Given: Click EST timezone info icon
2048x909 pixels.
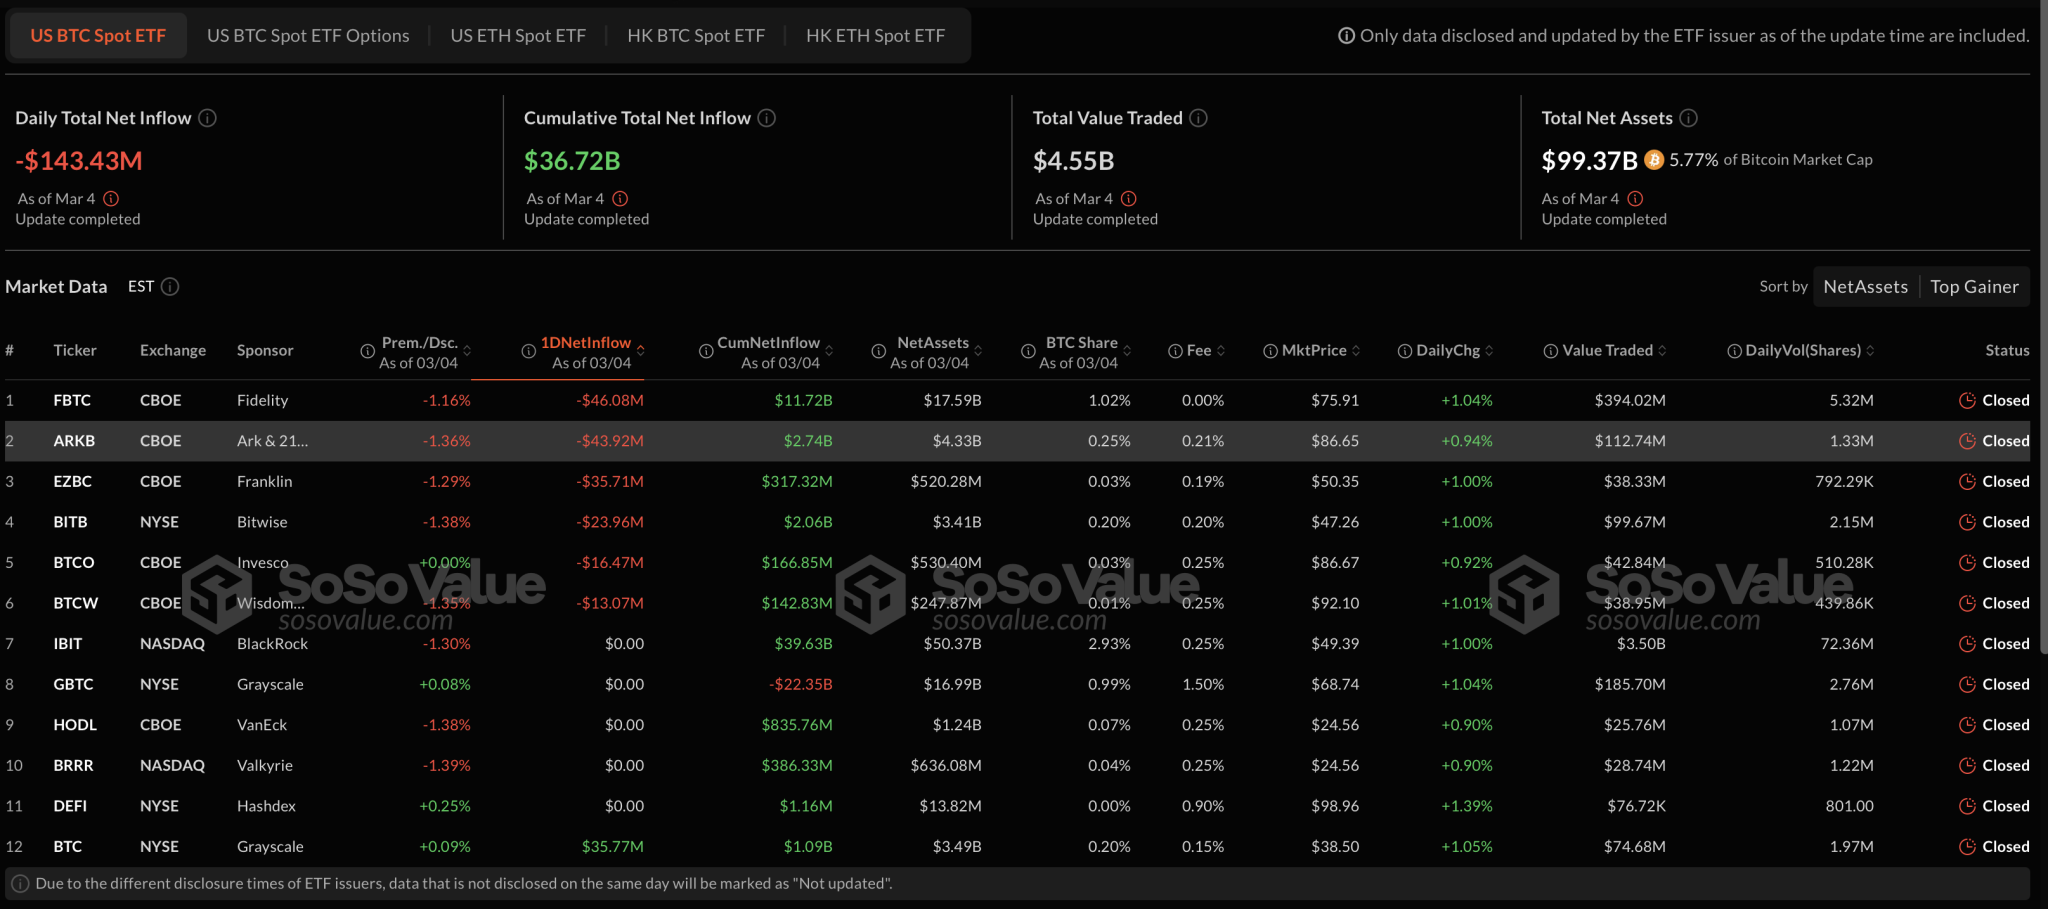Looking at the screenshot, I should tap(170, 287).
